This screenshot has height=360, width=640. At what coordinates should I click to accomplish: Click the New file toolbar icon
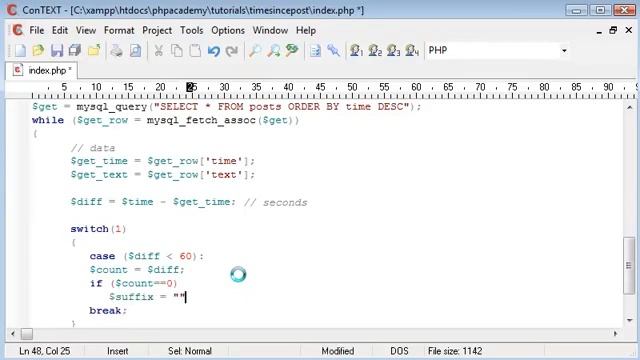[x=20, y=51]
